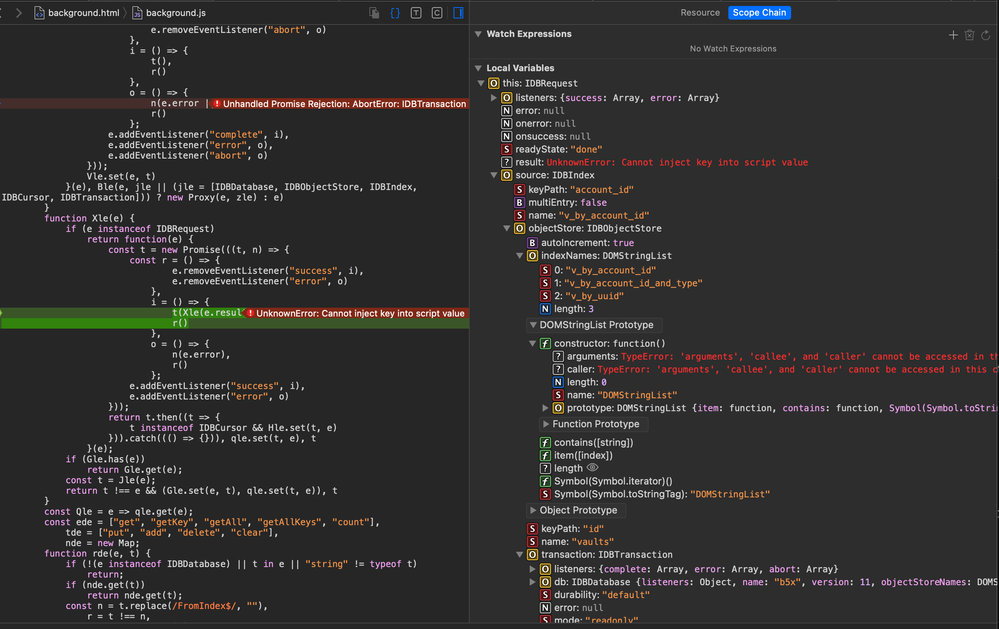Click the copy icon in source toolbar

[x=374, y=13]
